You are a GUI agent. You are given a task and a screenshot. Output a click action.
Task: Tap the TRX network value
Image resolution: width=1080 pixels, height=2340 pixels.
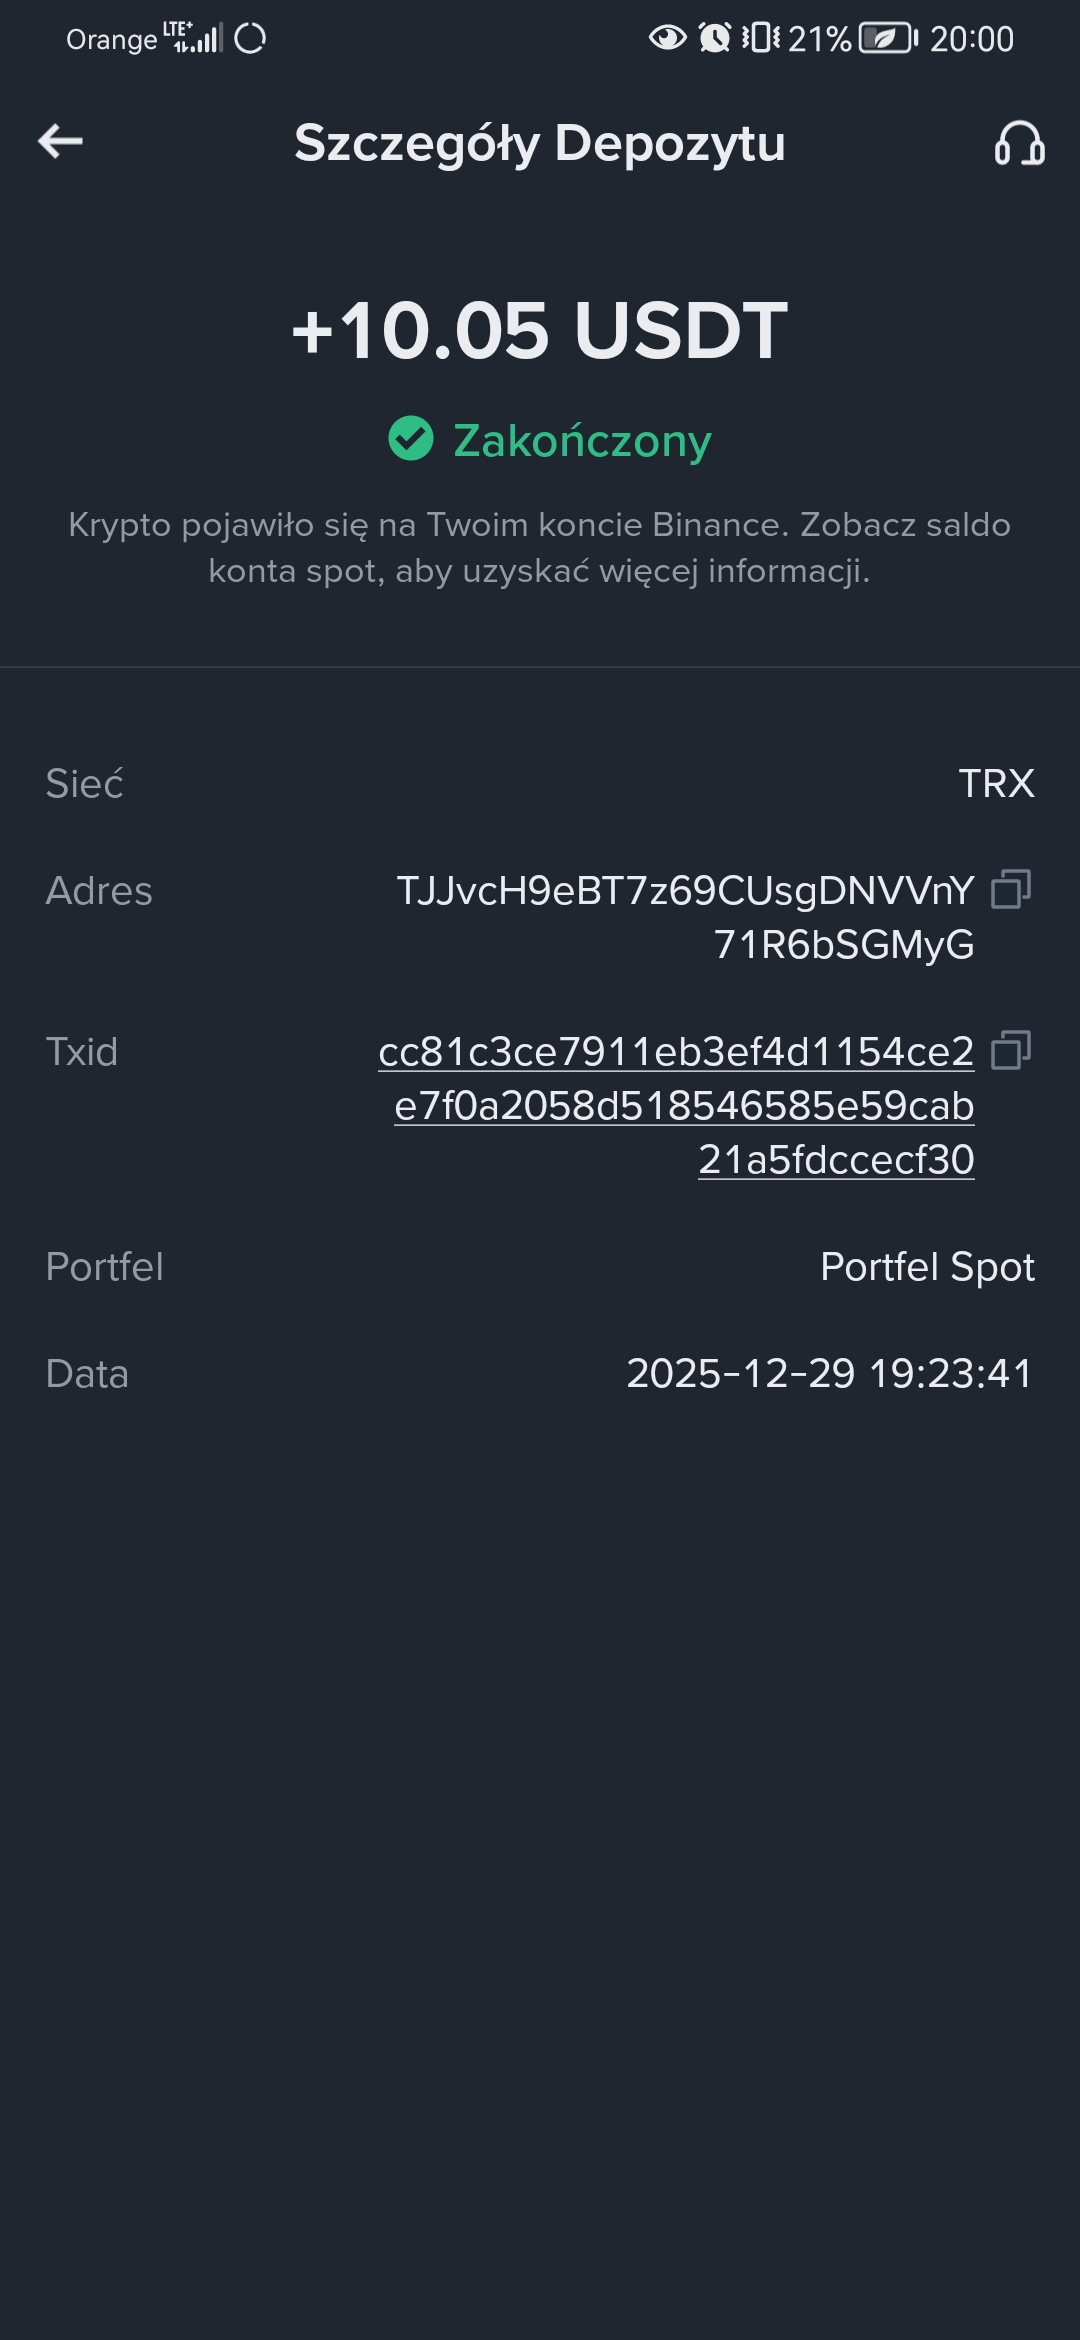[x=996, y=784]
